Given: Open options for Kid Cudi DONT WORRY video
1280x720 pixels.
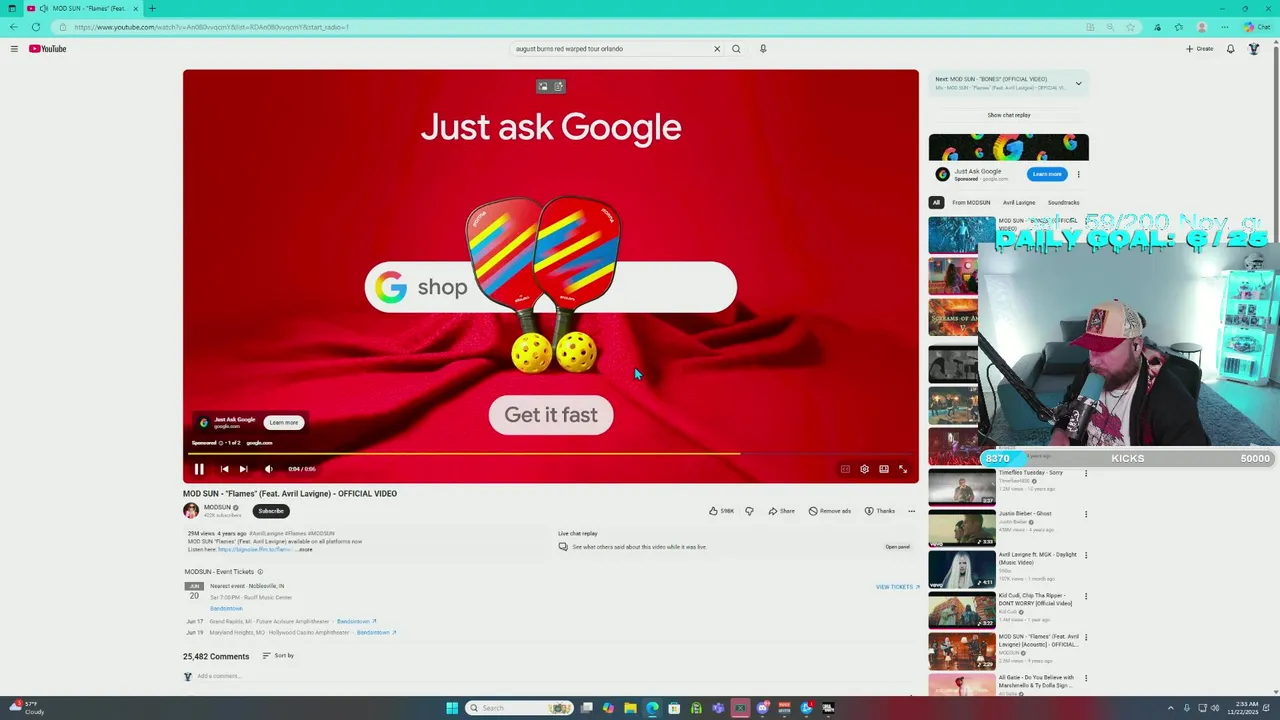Looking at the screenshot, I should point(1086,597).
